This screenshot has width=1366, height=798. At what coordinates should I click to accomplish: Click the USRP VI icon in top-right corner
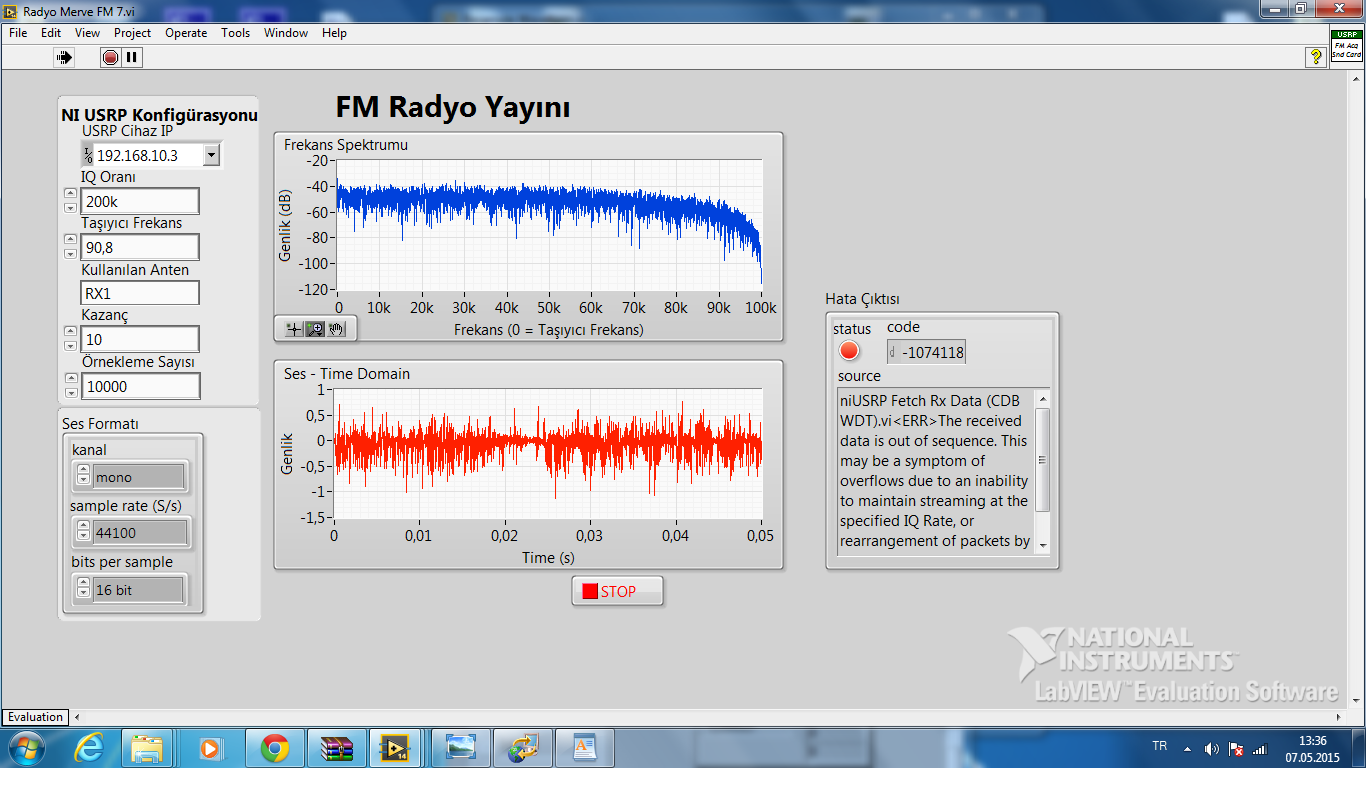(1346, 46)
